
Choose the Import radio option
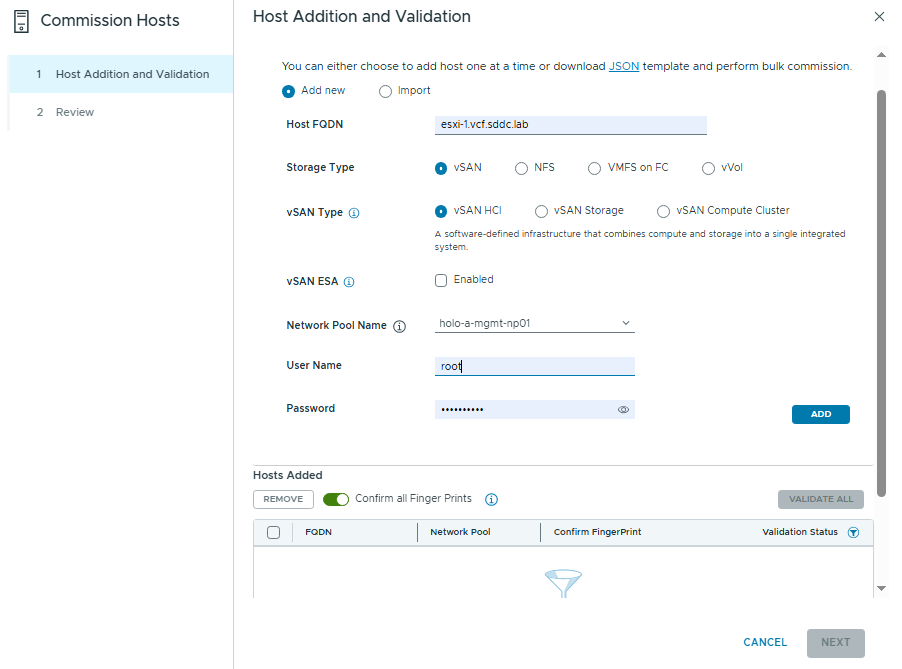pyautogui.click(x=386, y=91)
